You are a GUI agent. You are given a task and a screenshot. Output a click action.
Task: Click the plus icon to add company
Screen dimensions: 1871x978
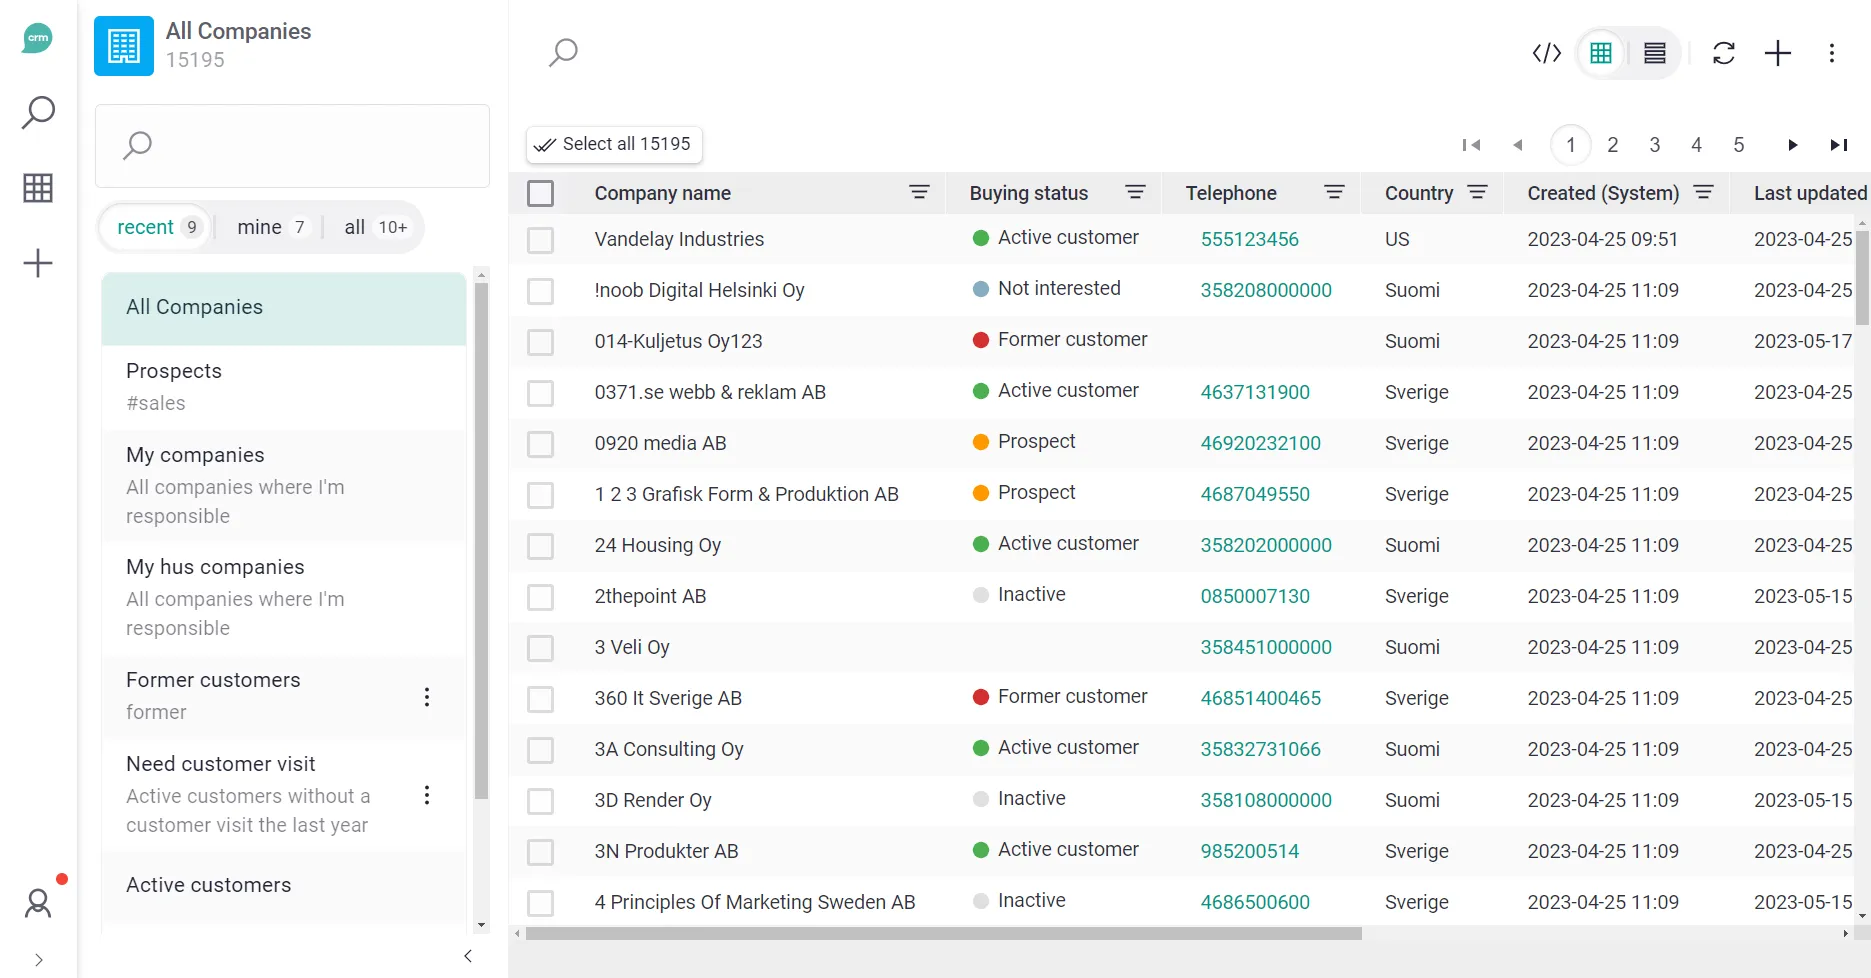coord(1777,53)
